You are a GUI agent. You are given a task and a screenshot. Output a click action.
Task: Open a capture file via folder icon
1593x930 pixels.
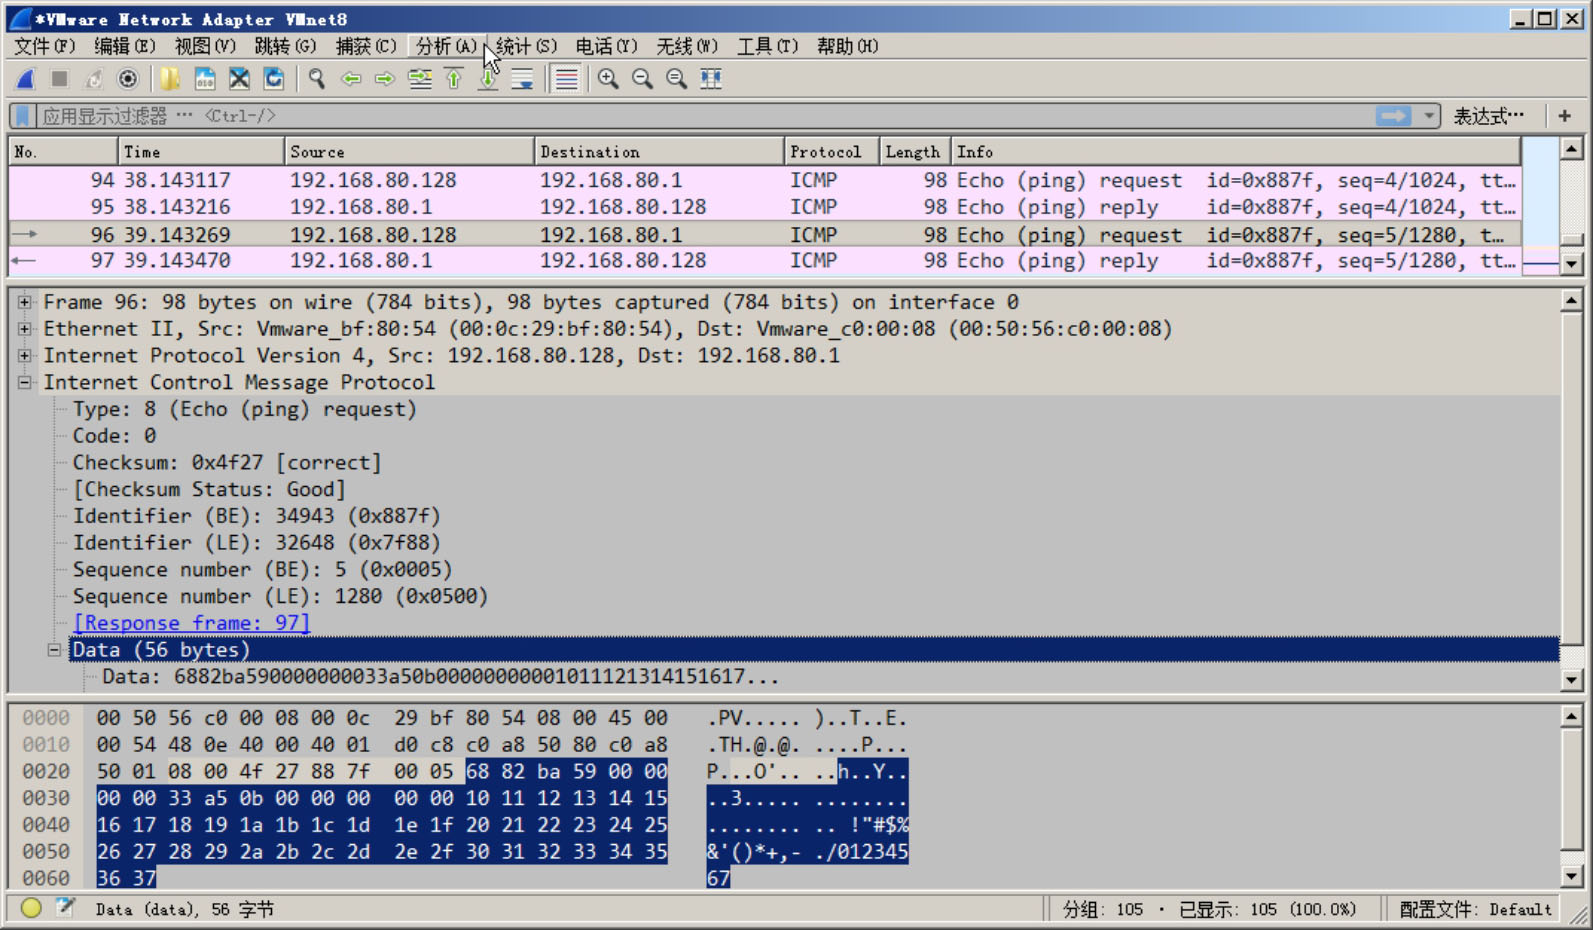pos(170,79)
